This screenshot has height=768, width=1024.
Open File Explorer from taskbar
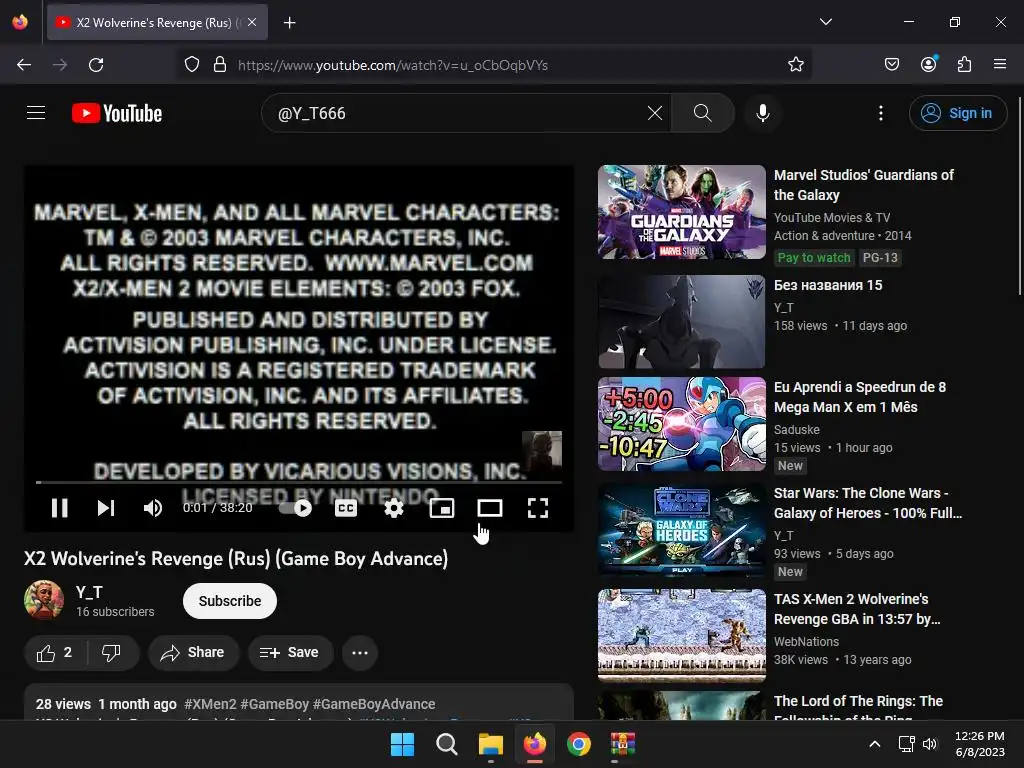490,744
